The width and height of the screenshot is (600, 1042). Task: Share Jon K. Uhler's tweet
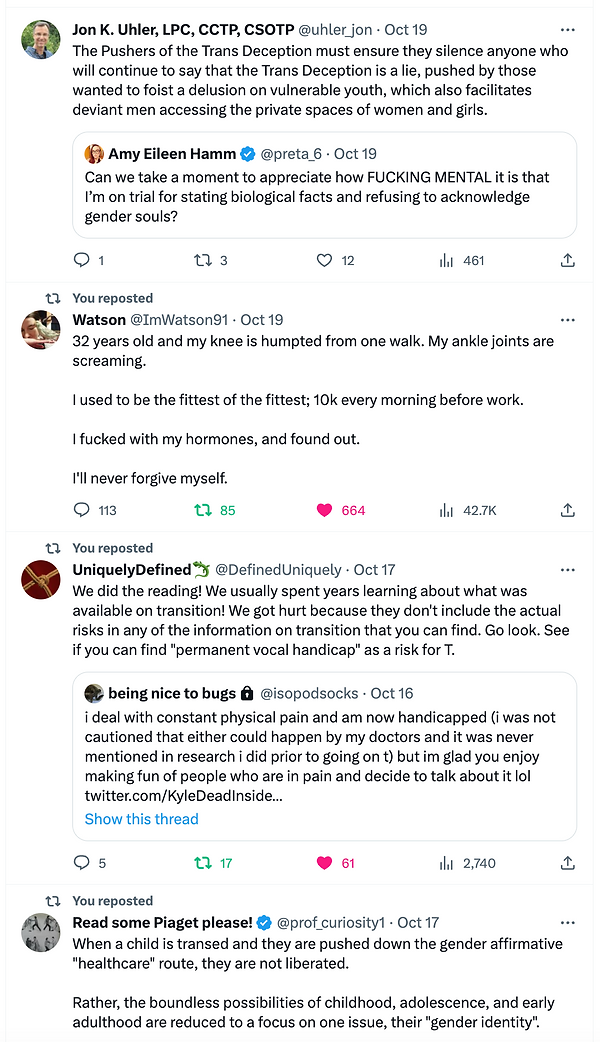click(x=567, y=260)
